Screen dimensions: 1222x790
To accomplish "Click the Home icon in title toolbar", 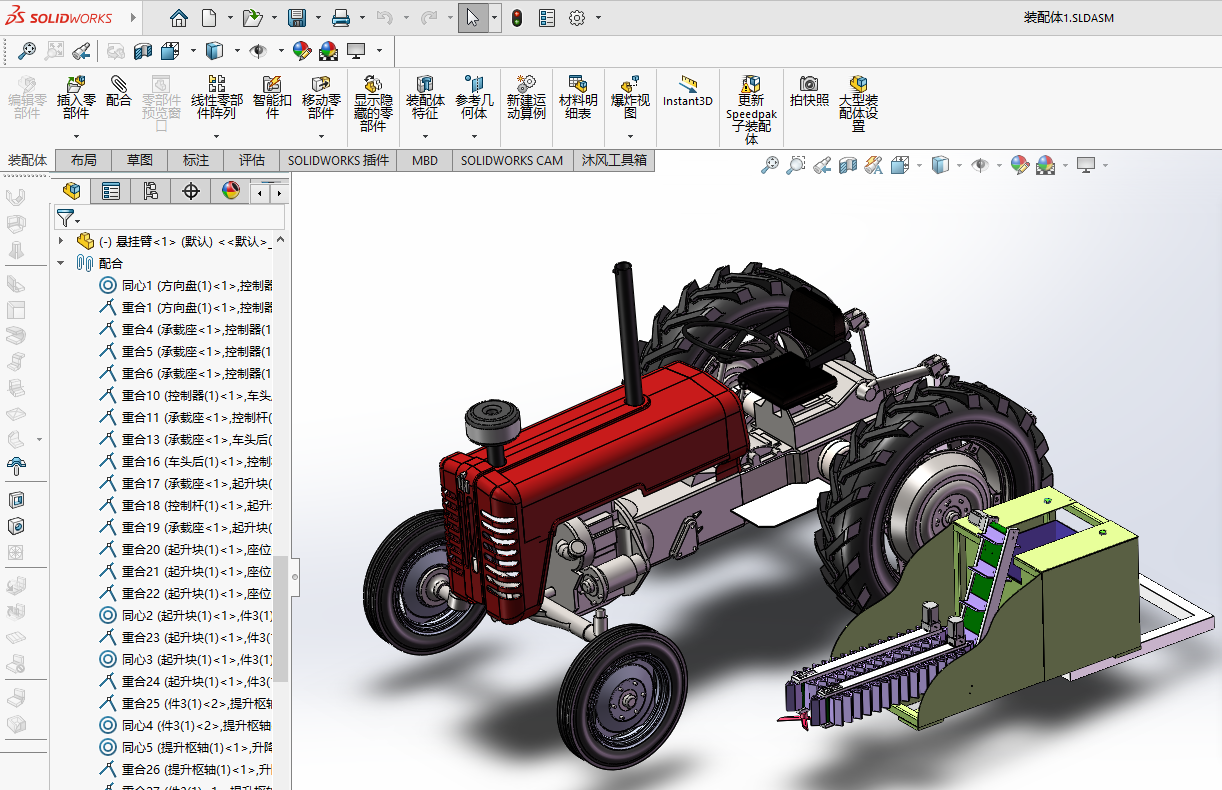I will 178,18.
